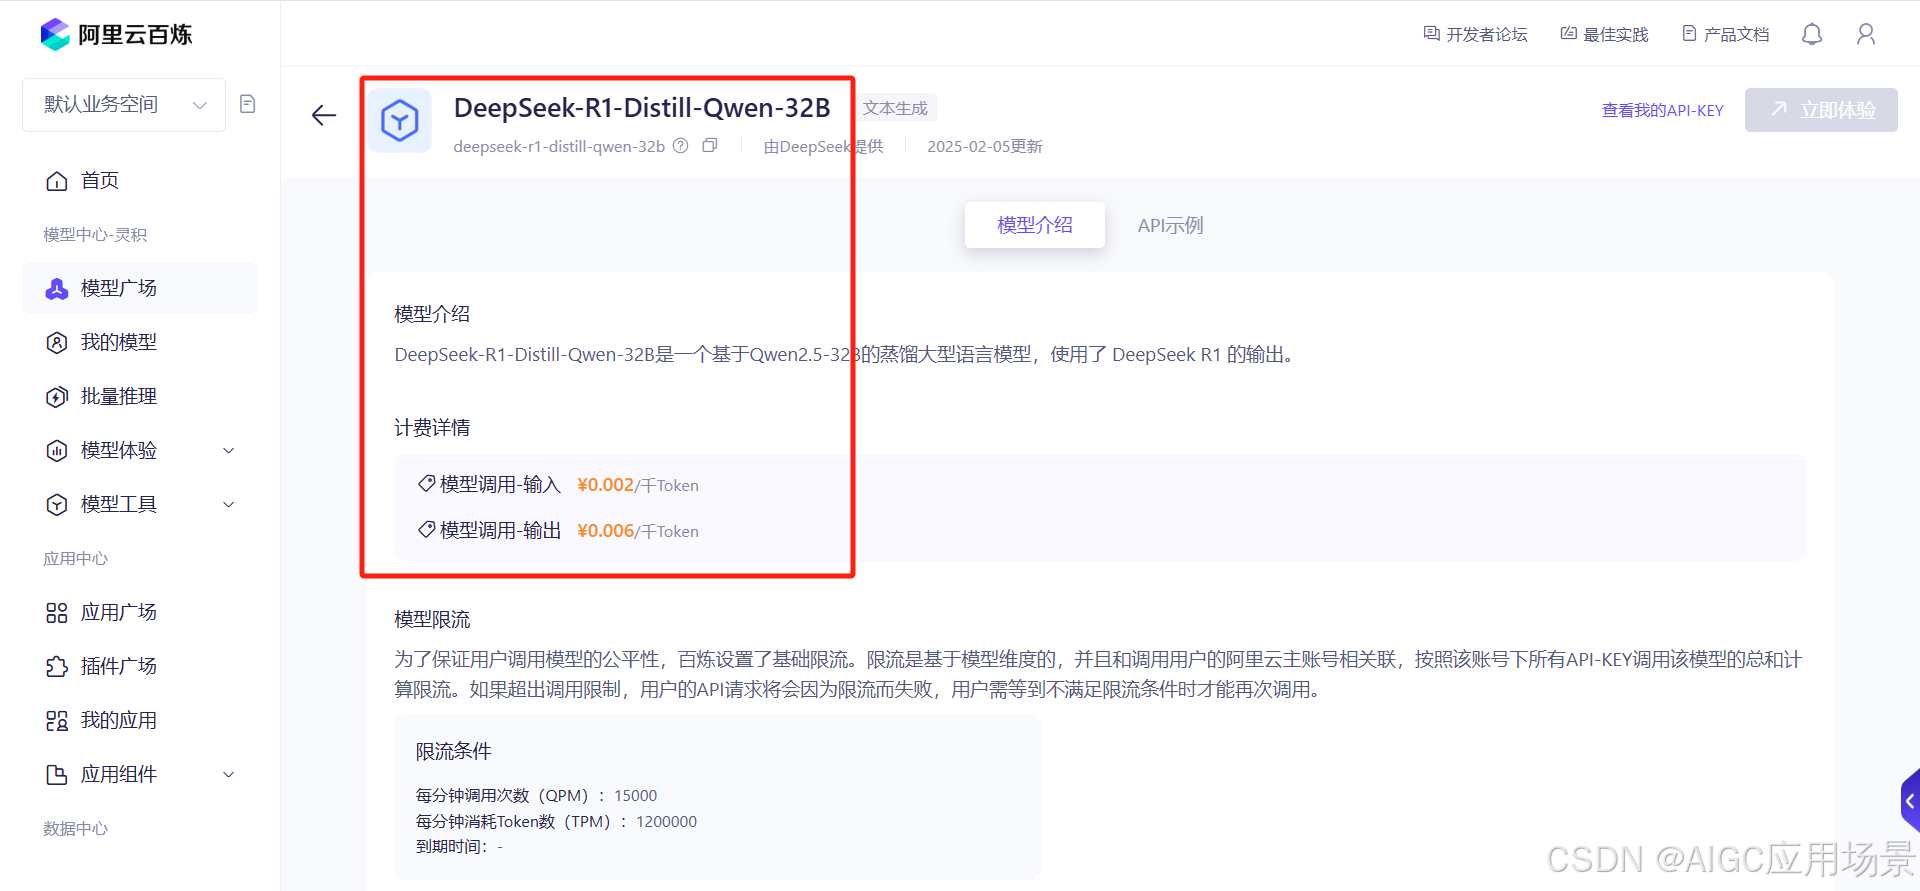Click the collapsed side panel arrow tab

pyautogui.click(x=1910, y=801)
